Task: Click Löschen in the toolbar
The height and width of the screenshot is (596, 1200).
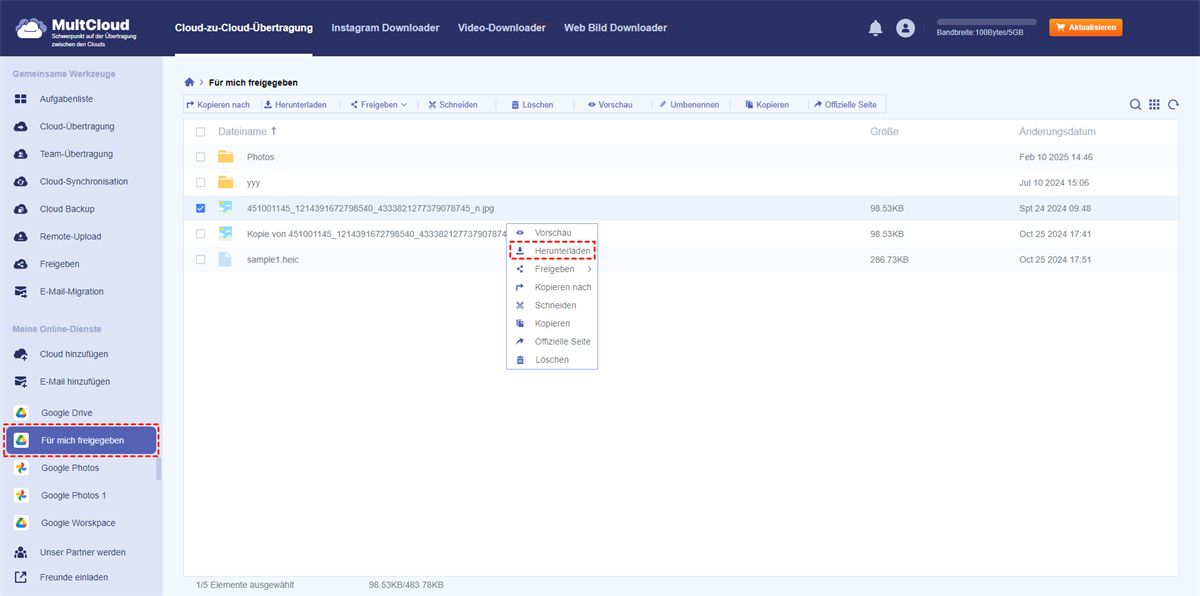Action: point(531,105)
